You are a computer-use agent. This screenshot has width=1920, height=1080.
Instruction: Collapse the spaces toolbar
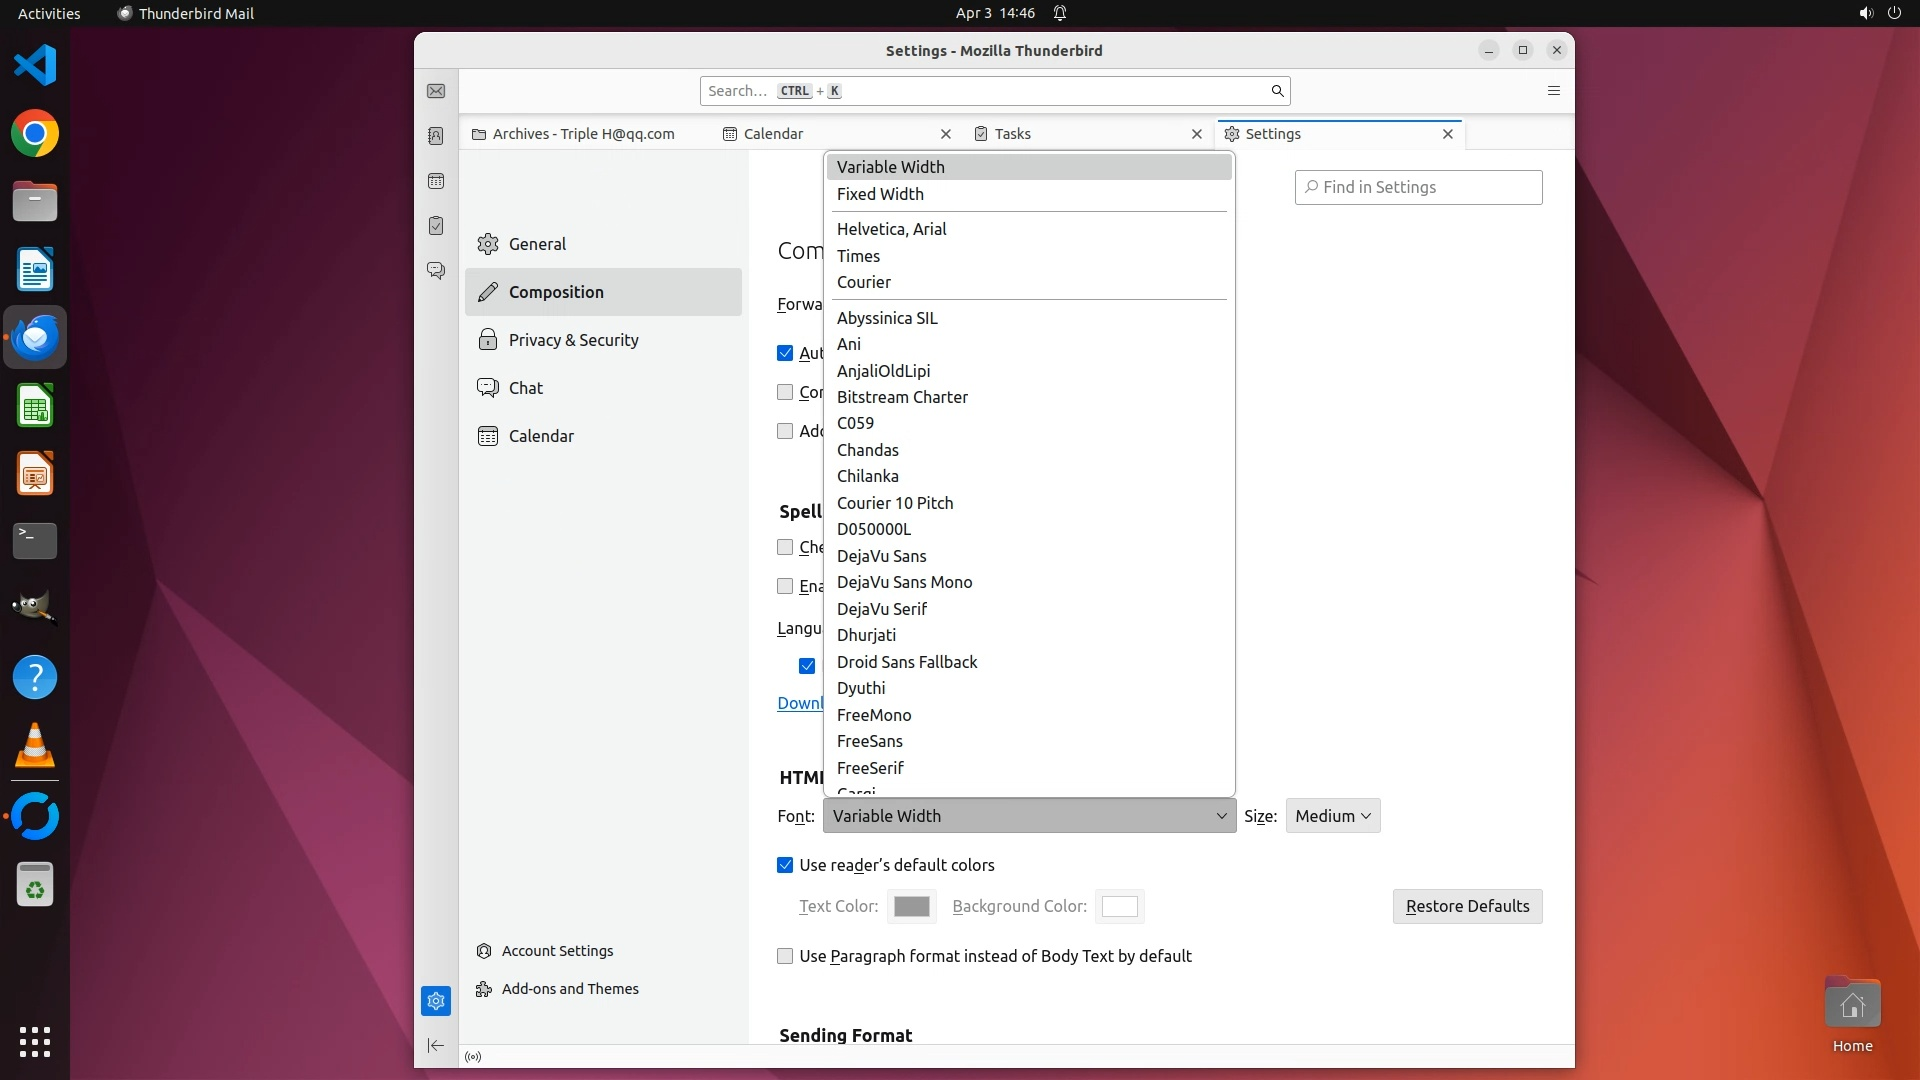point(436,1046)
